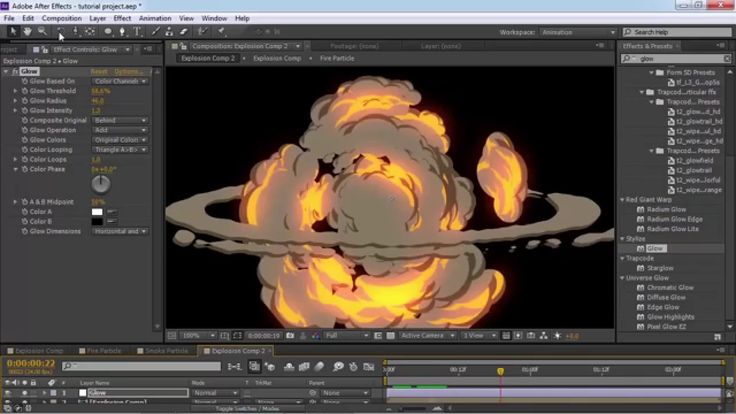The image size is (736, 414).
Task: Click the Color A white swatch
Action: click(97, 212)
